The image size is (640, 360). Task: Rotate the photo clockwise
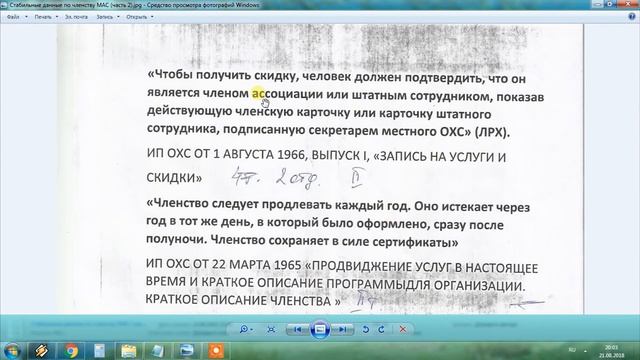tap(381, 329)
